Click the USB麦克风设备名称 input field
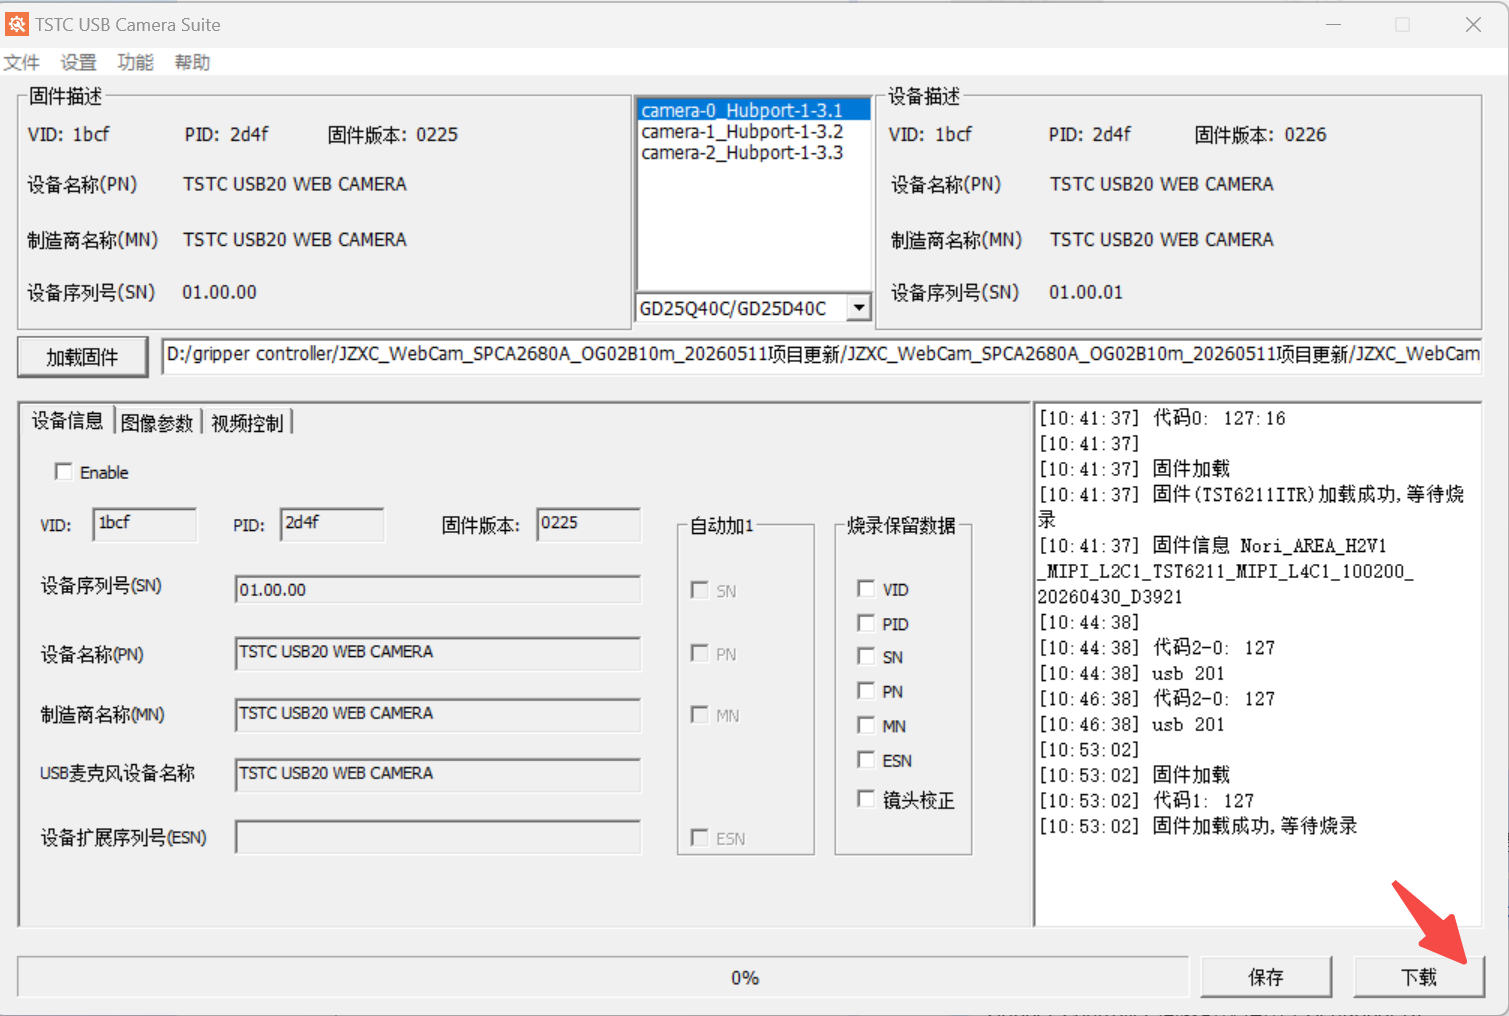Screen dimensions: 1509x1016 click(438, 775)
